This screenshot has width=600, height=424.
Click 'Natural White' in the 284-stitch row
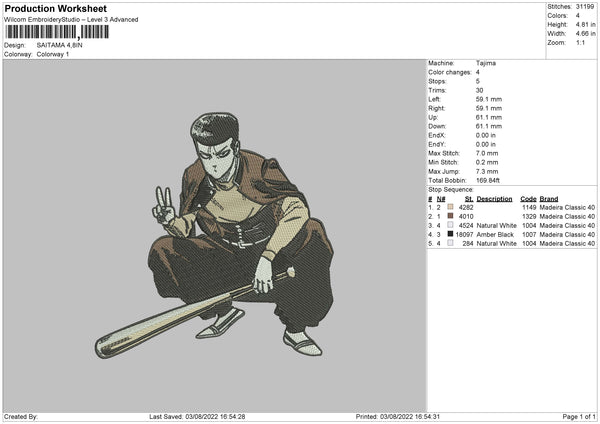point(496,243)
